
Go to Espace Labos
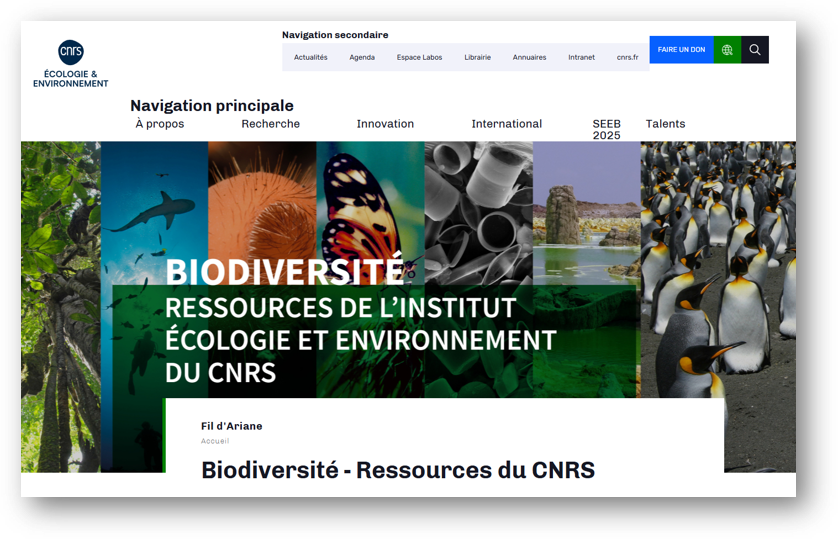(419, 57)
